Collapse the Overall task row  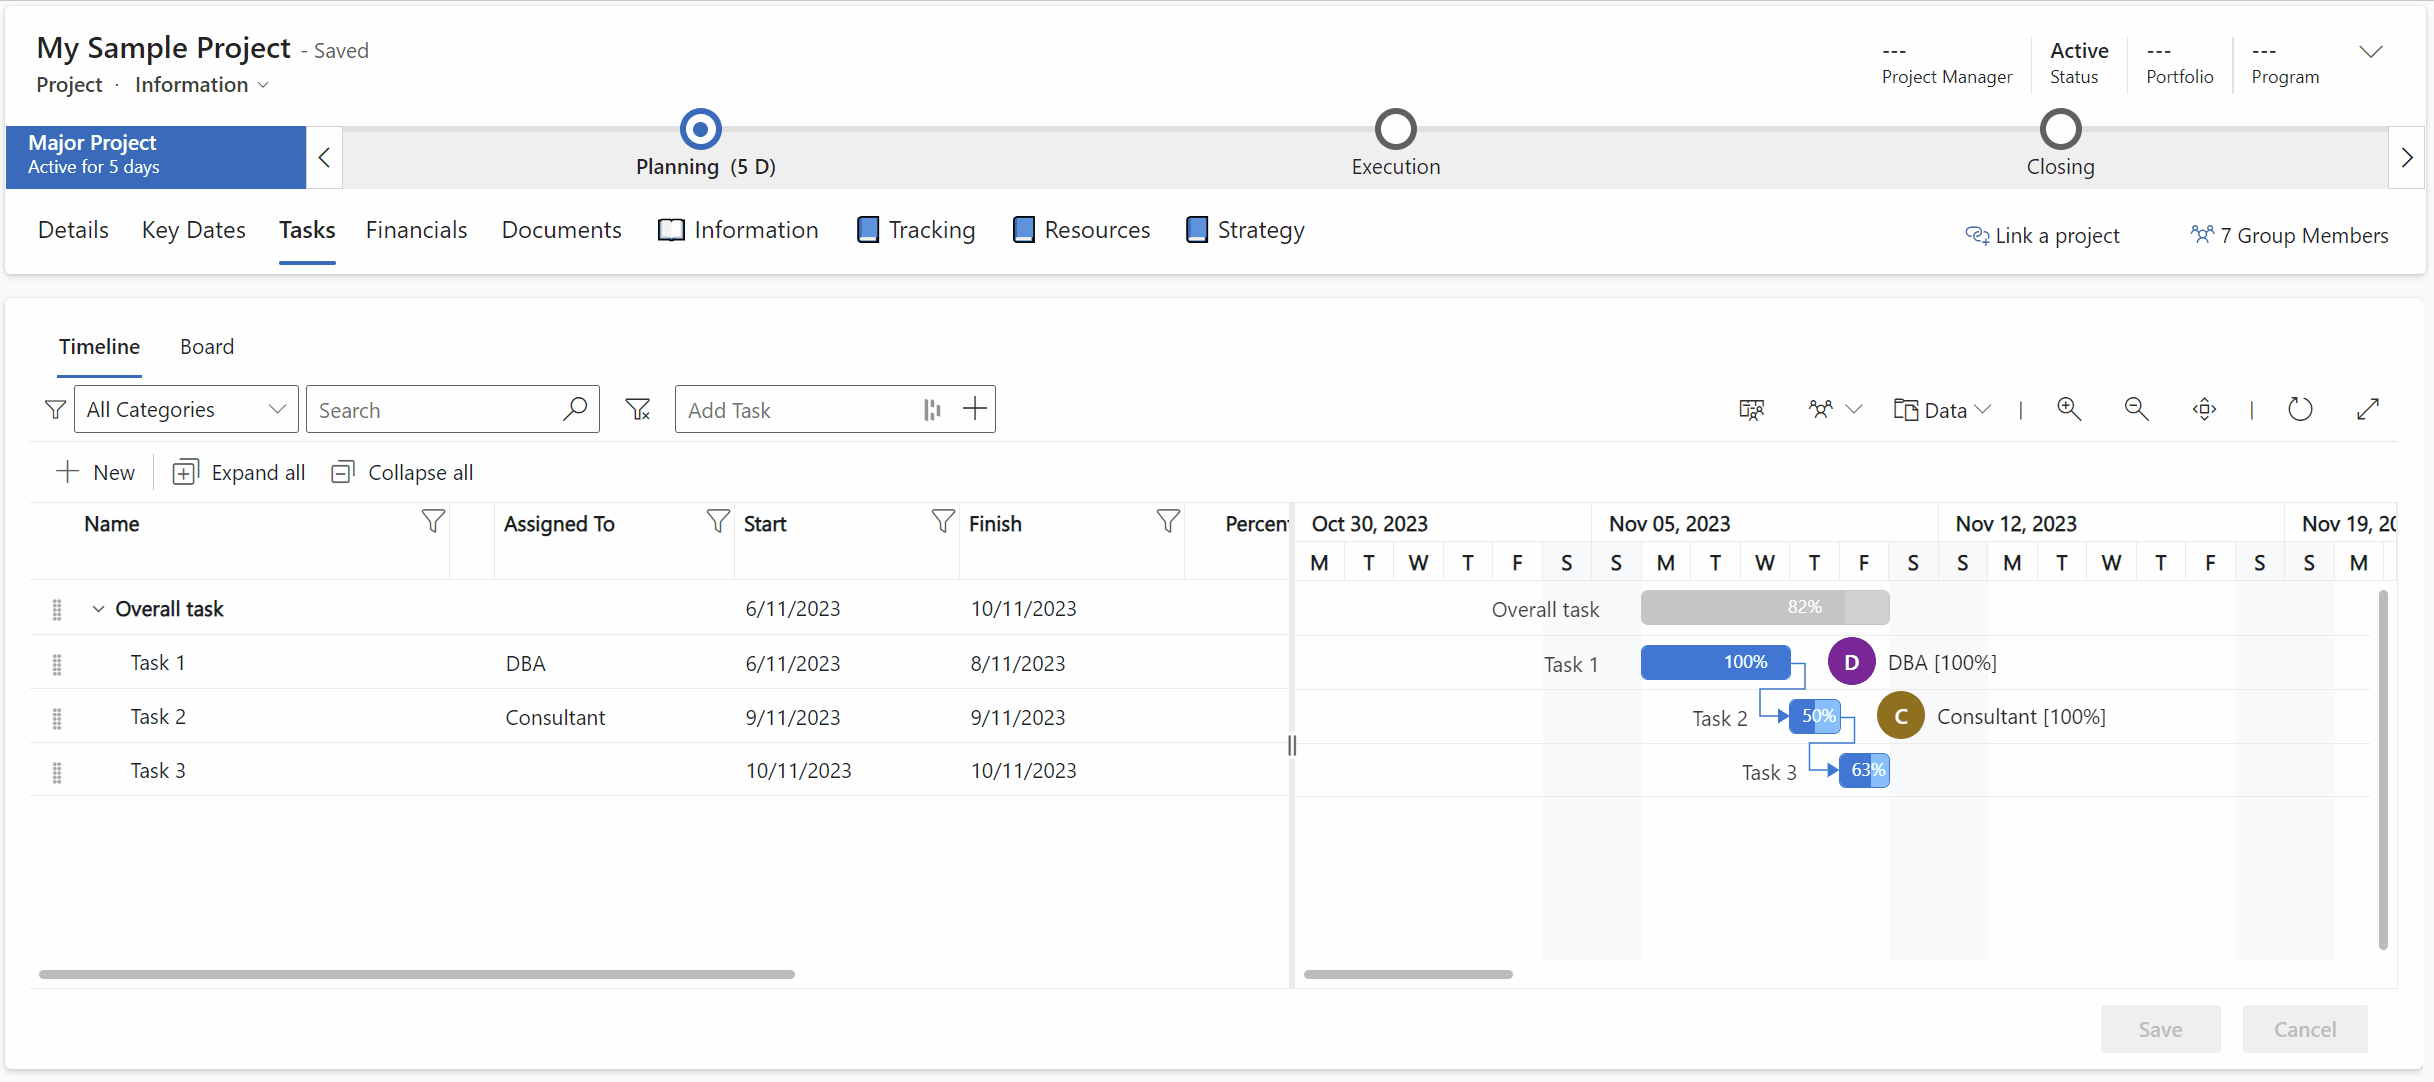pos(98,609)
